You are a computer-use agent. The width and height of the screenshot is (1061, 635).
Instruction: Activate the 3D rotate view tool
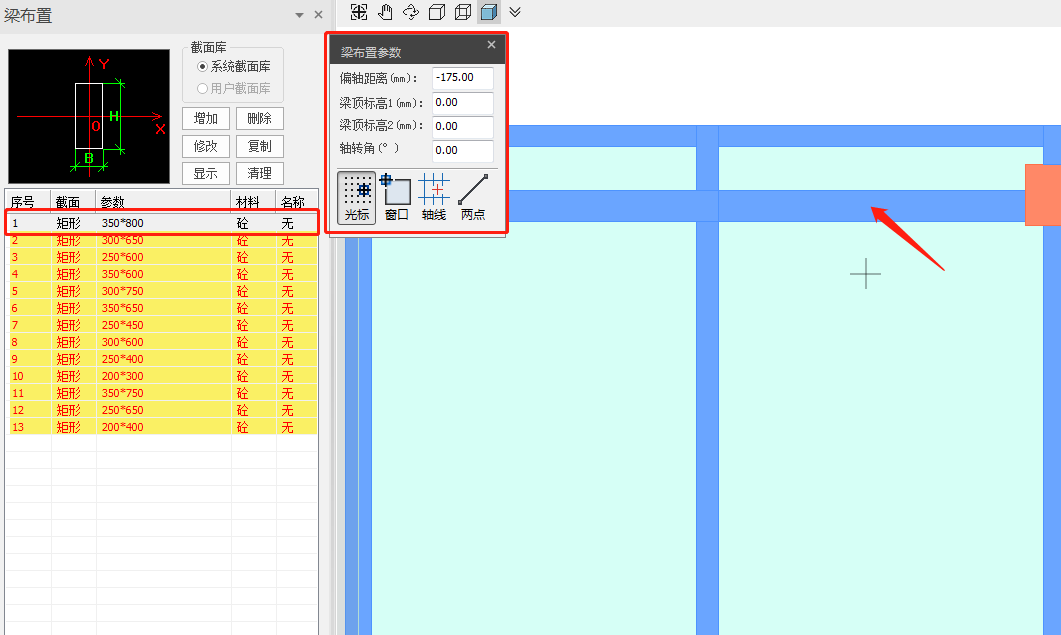[x=411, y=12]
